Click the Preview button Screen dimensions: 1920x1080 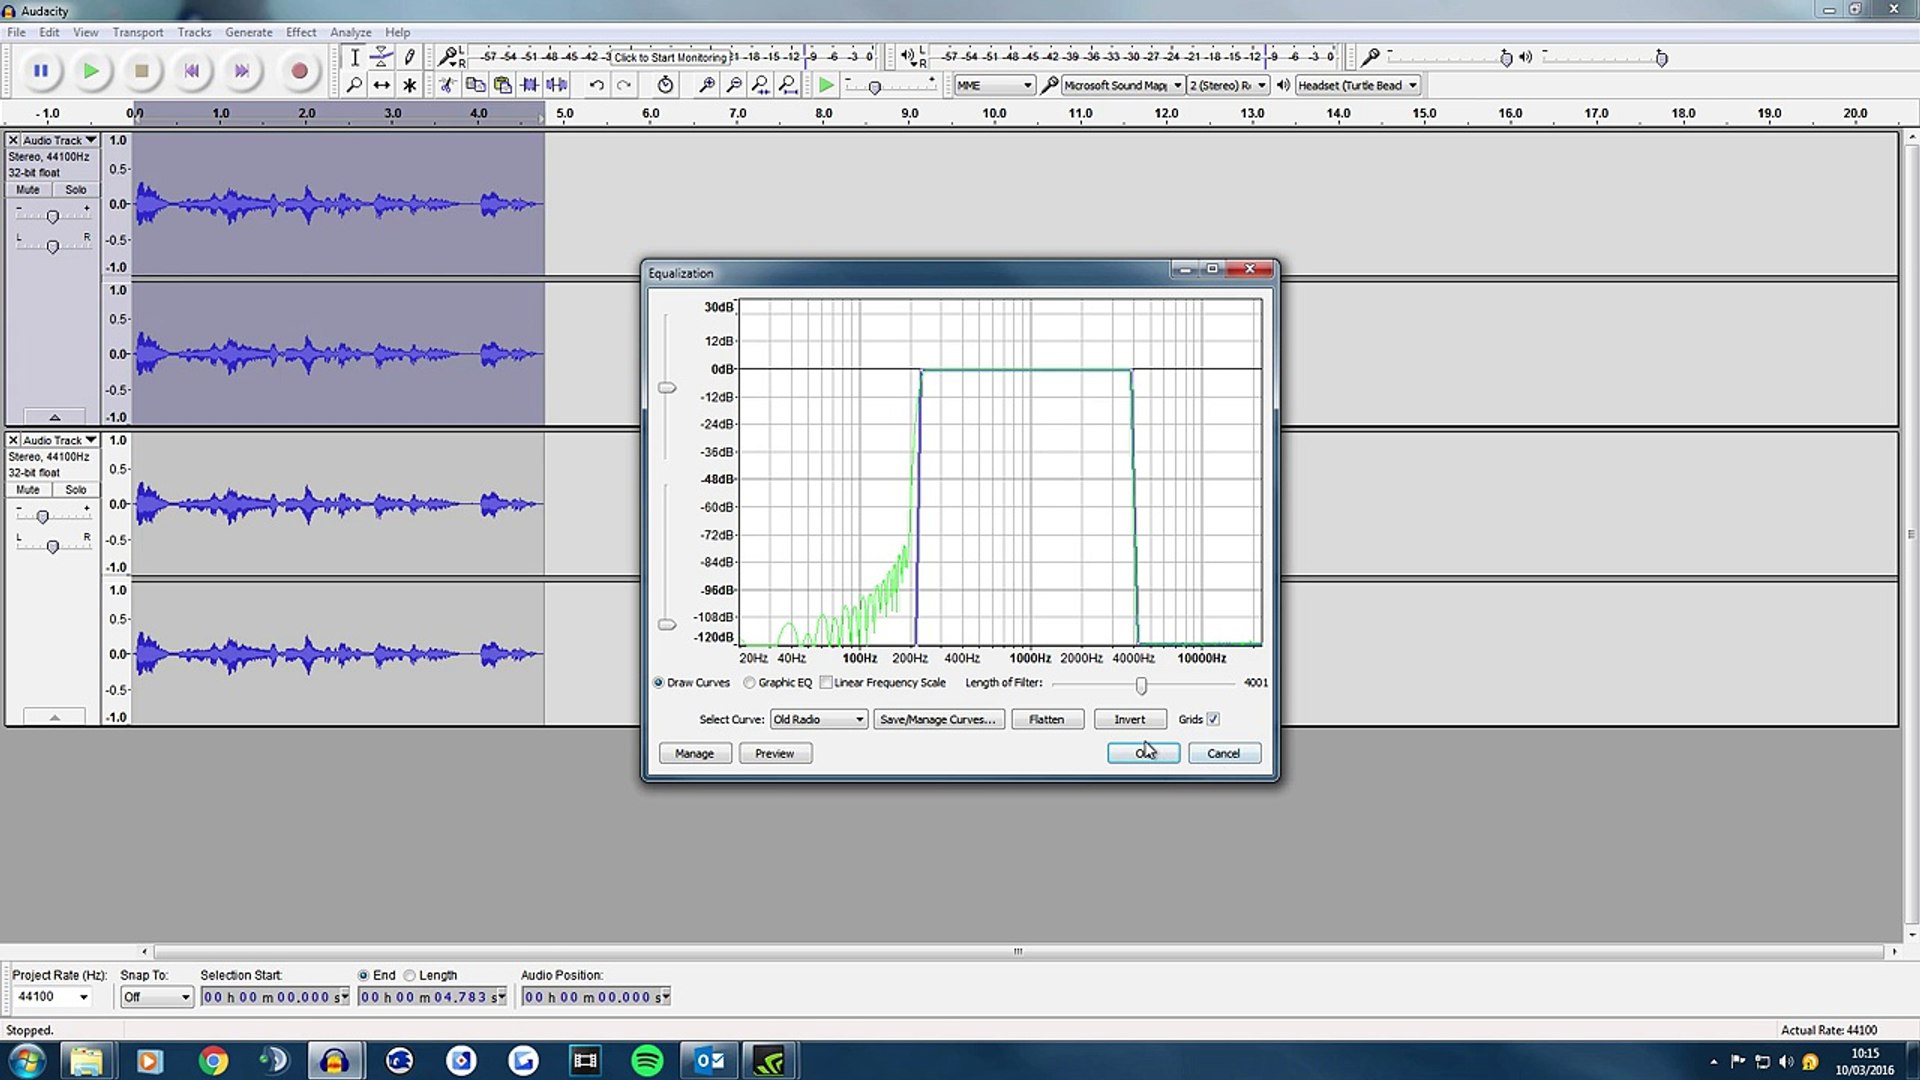point(774,753)
